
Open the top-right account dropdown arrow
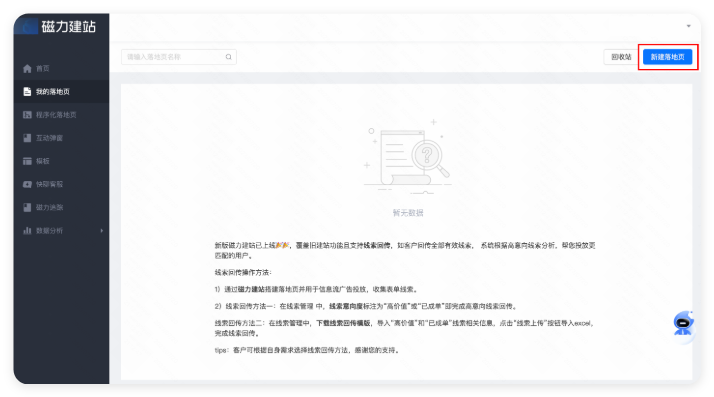(688, 26)
